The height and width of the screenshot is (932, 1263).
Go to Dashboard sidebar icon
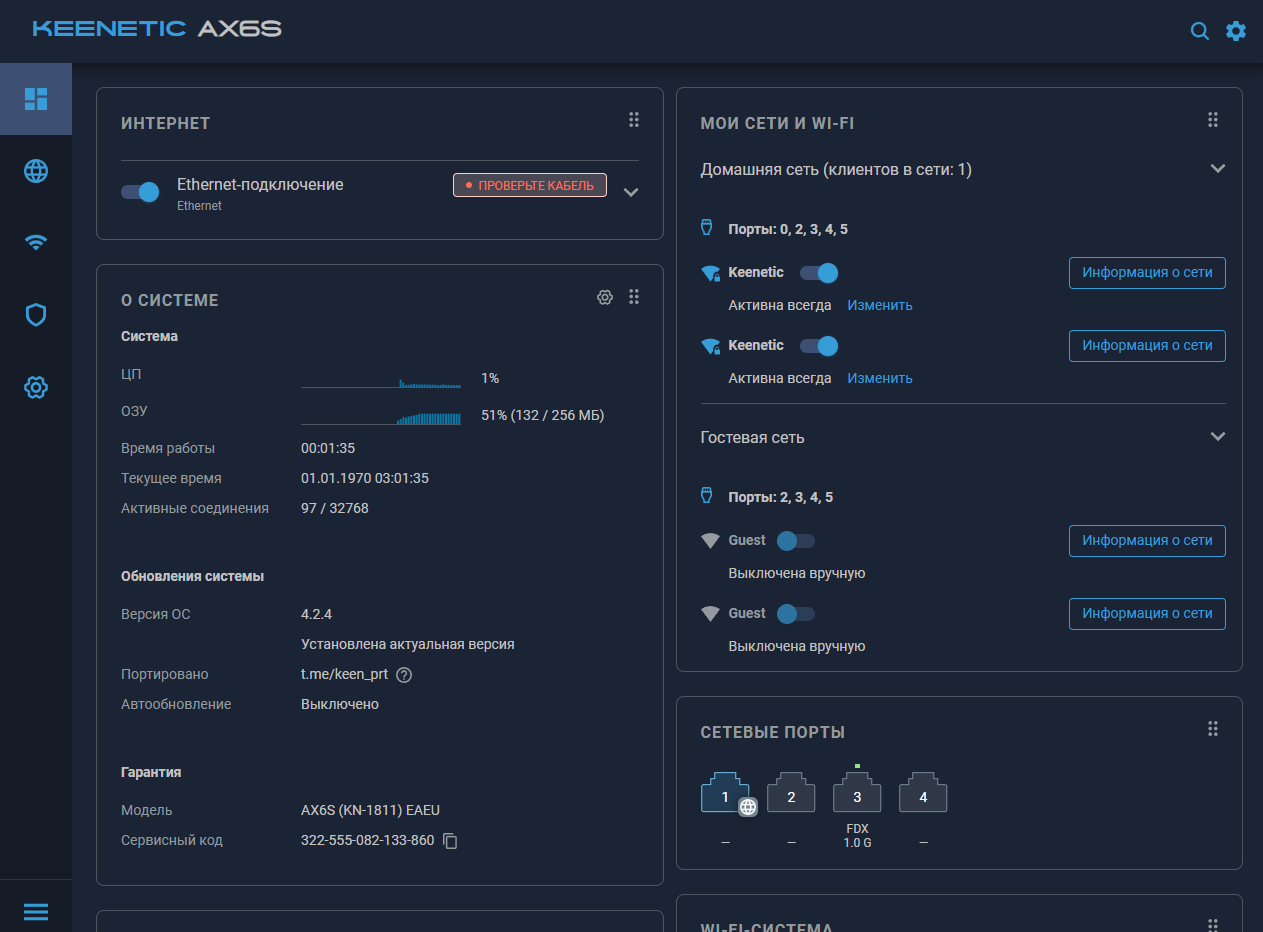pyautogui.click(x=36, y=98)
